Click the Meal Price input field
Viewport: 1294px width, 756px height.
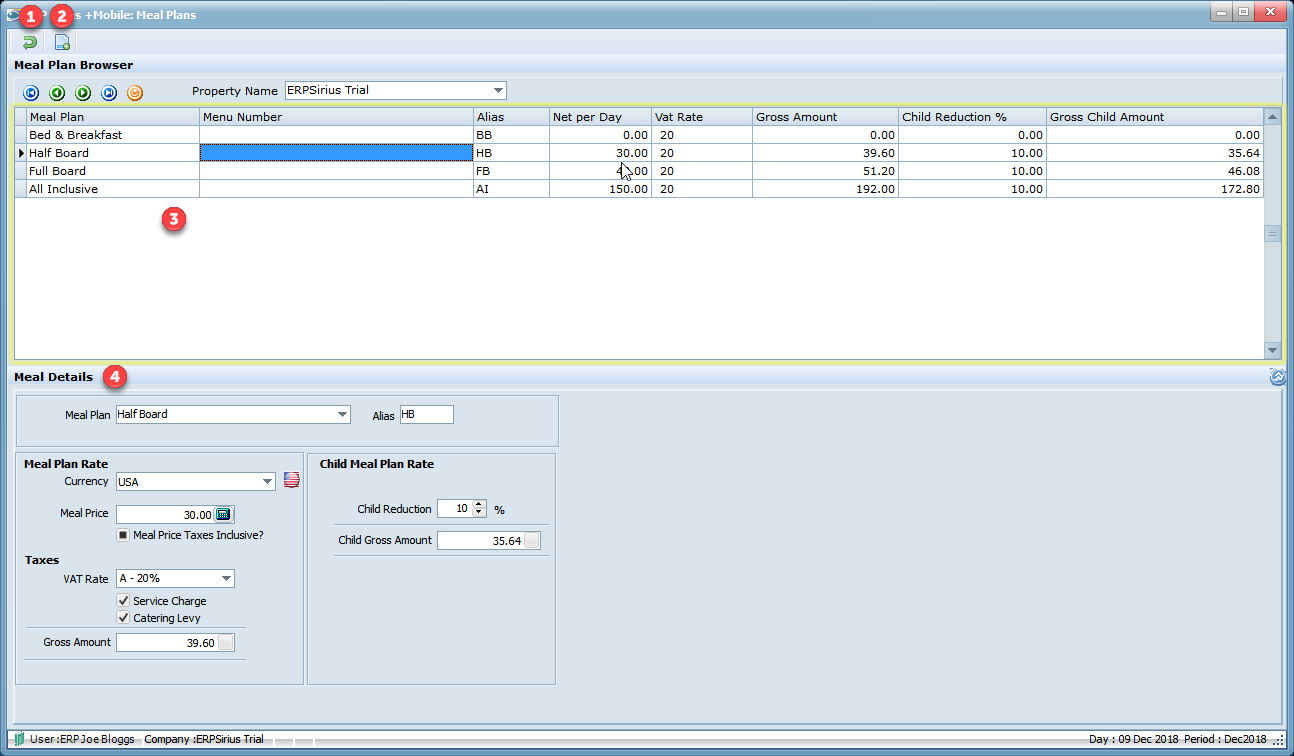pyautogui.click(x=166, y=514)
